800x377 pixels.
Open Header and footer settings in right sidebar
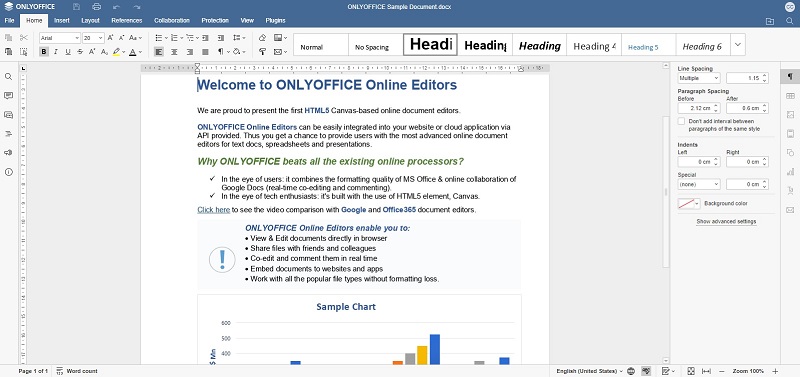click(x=790, y=134)
